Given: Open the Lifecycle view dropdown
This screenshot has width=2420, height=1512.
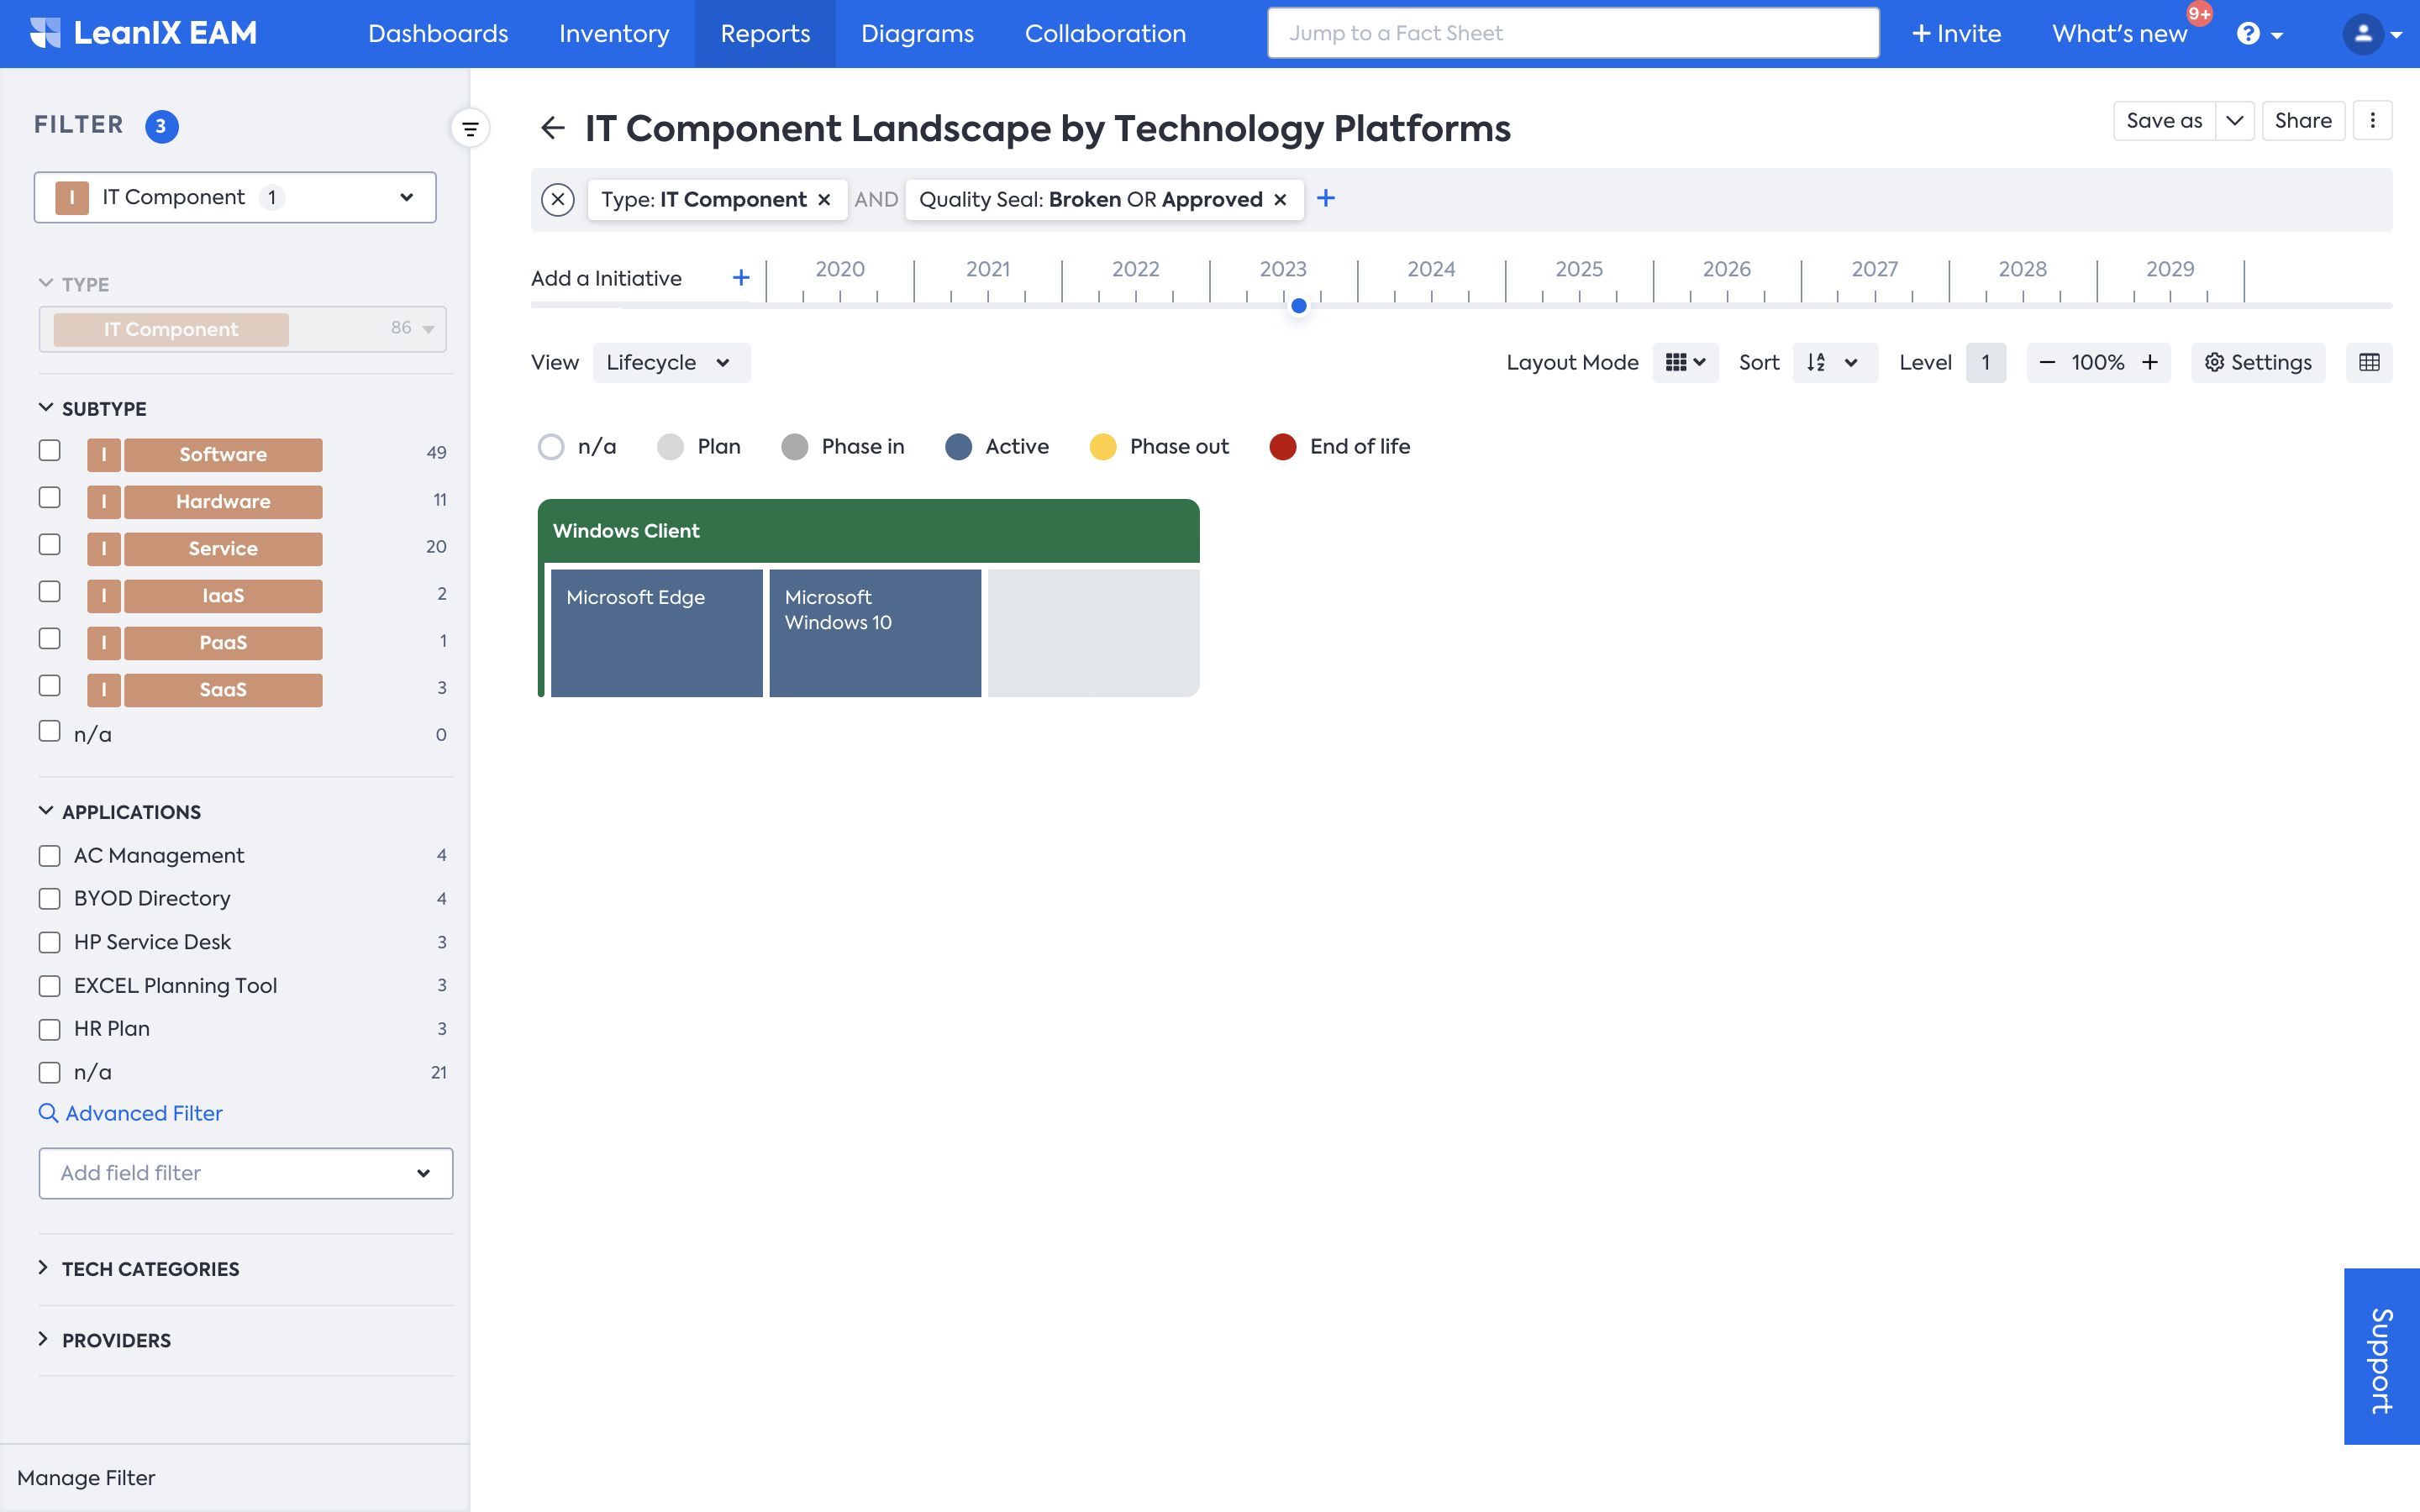Looking at the screenshot, I should (670, 362).
